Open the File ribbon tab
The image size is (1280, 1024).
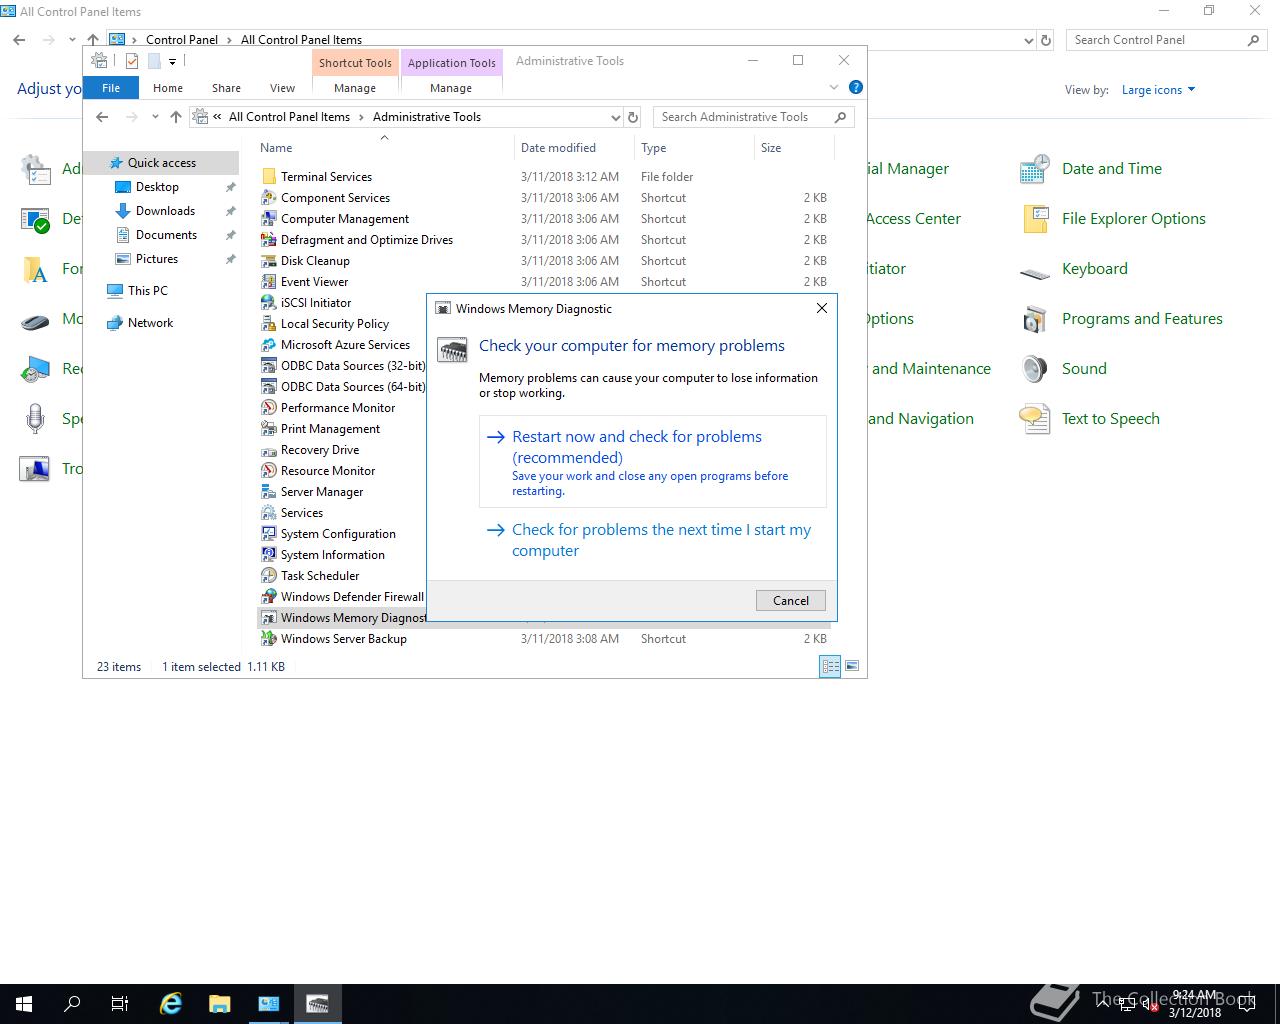pos(111,88)
